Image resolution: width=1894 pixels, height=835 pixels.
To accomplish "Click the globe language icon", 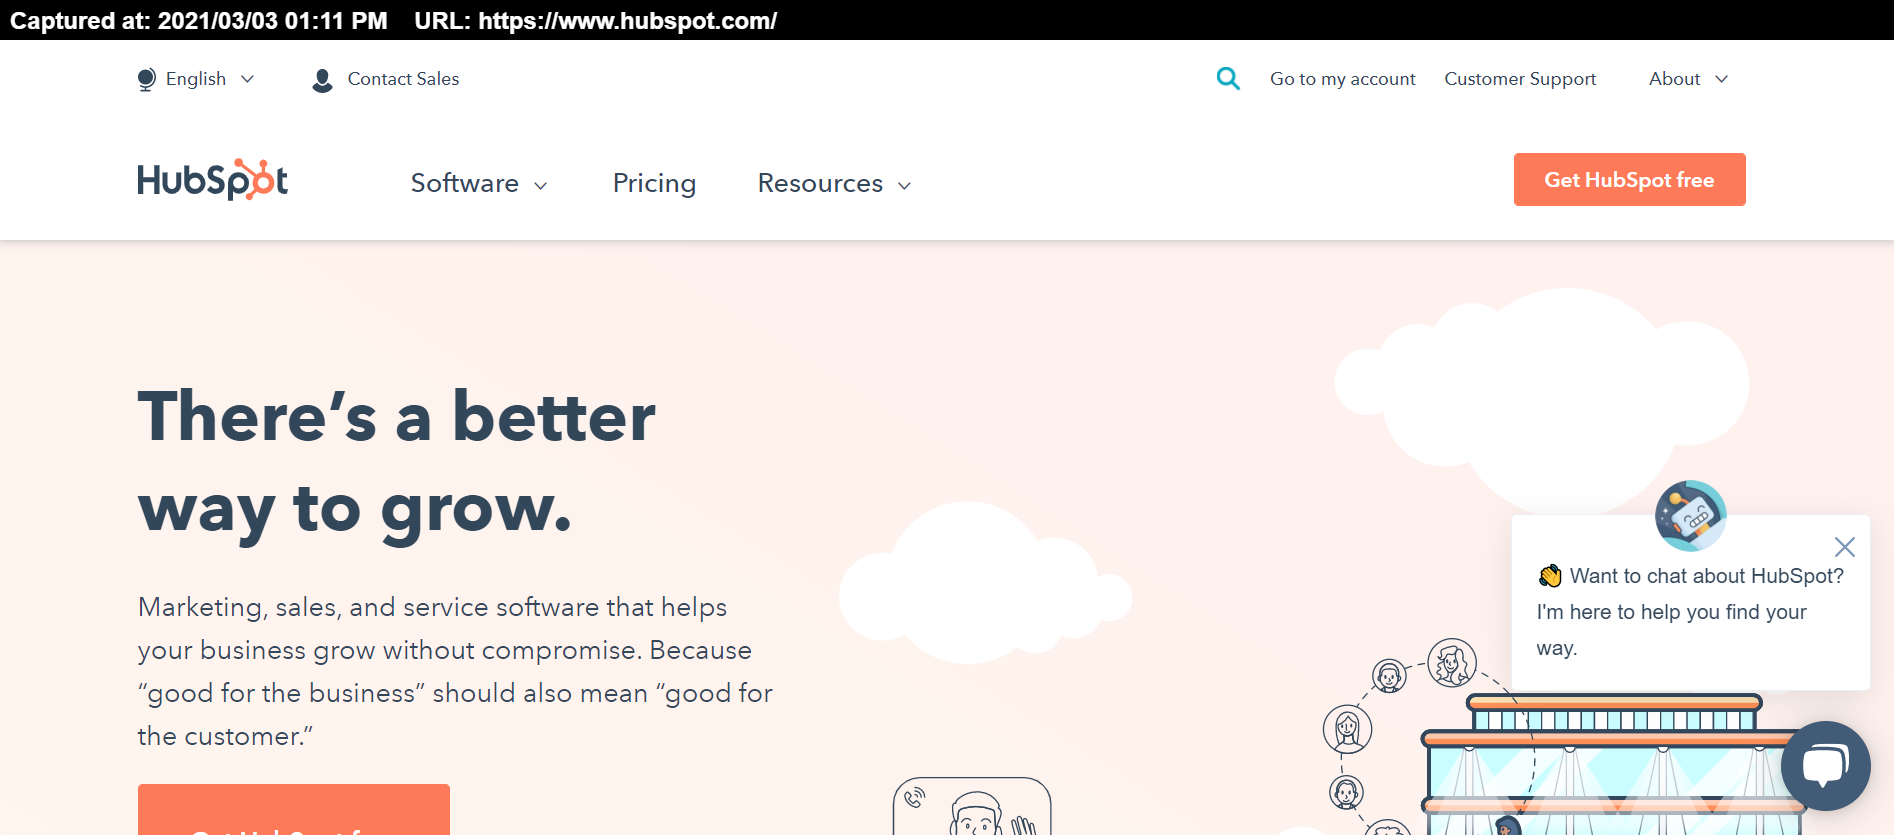I will pyautogui.click(x=146, y=79).
